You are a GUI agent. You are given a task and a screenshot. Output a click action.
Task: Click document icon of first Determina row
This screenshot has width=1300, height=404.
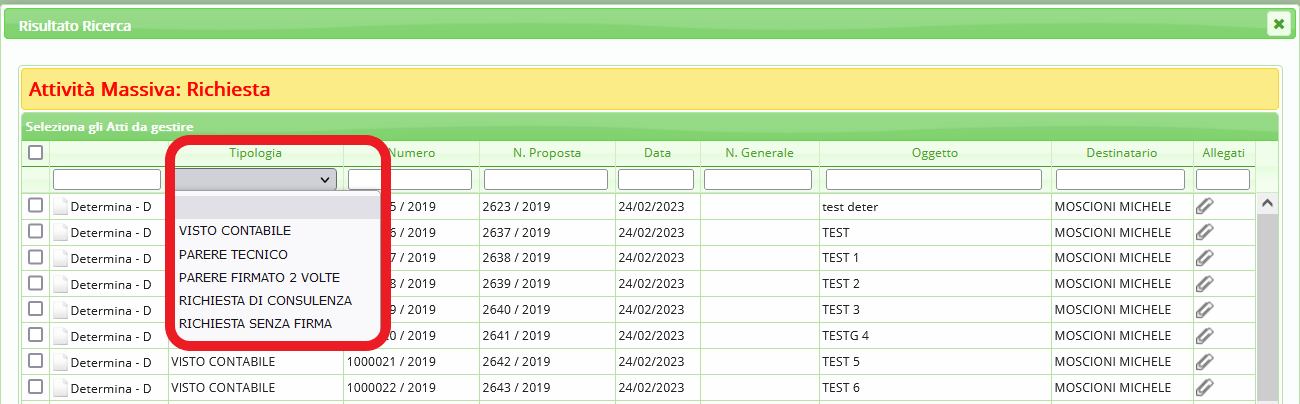click(61, 207)
